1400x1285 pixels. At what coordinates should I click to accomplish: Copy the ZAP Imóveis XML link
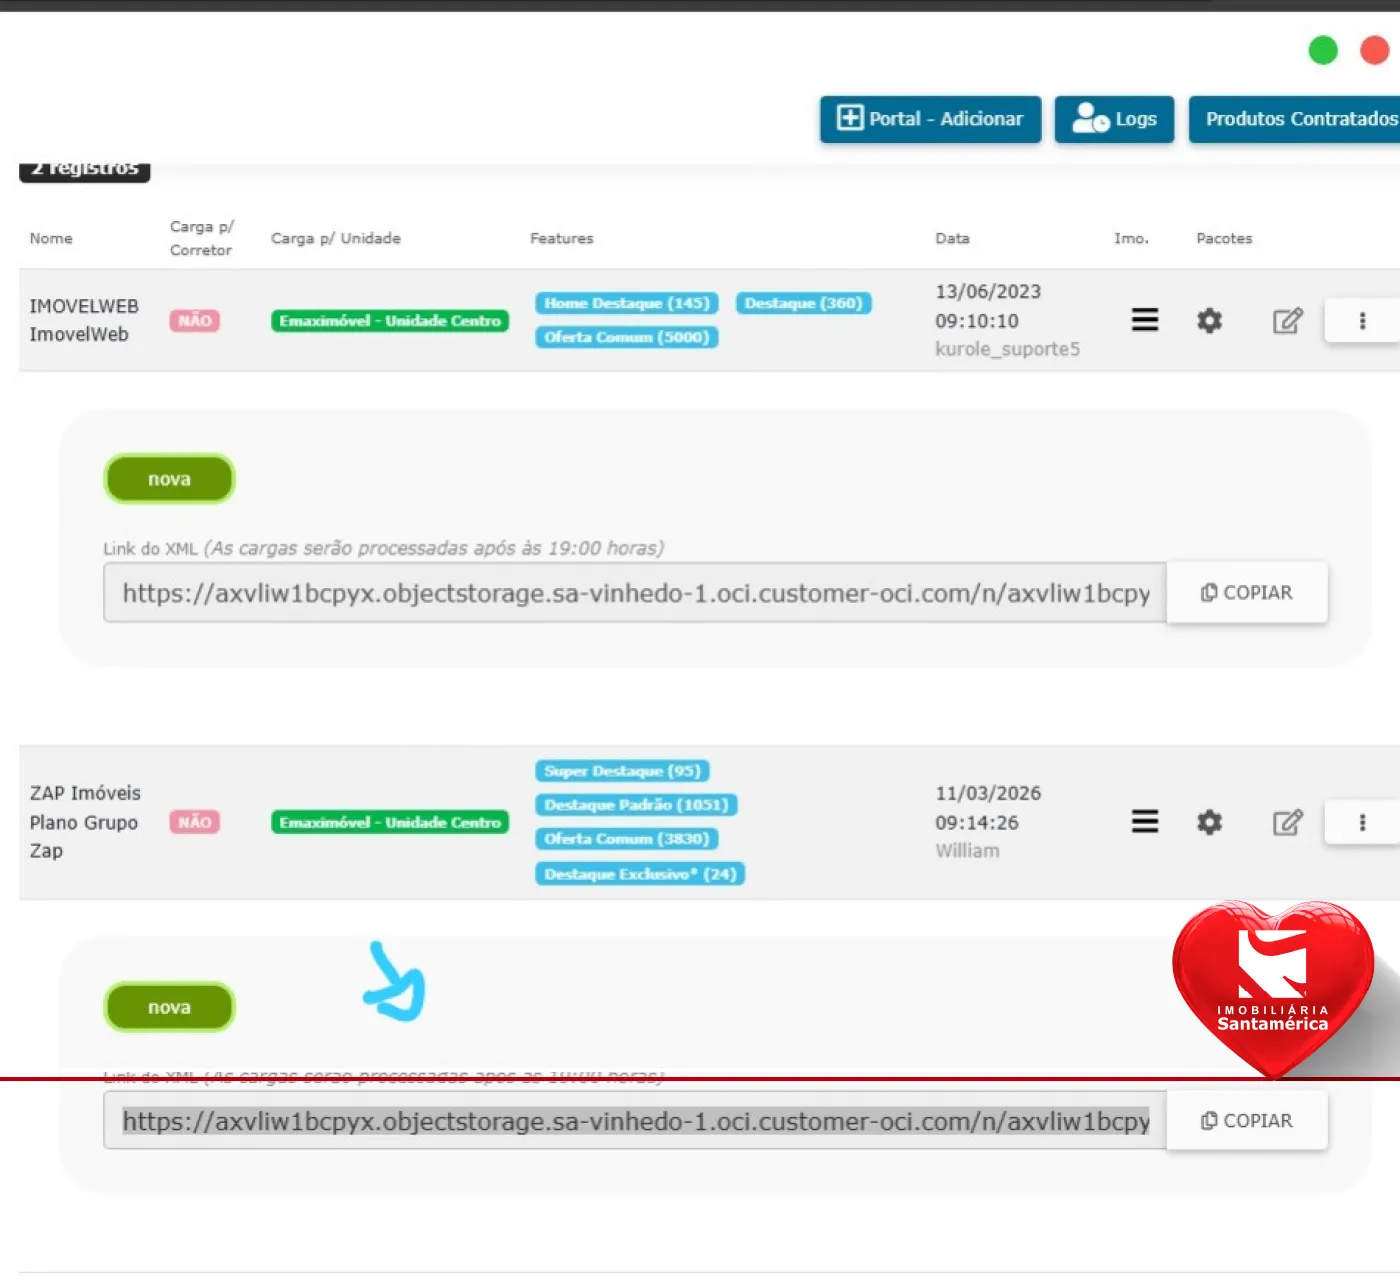1246,1121
